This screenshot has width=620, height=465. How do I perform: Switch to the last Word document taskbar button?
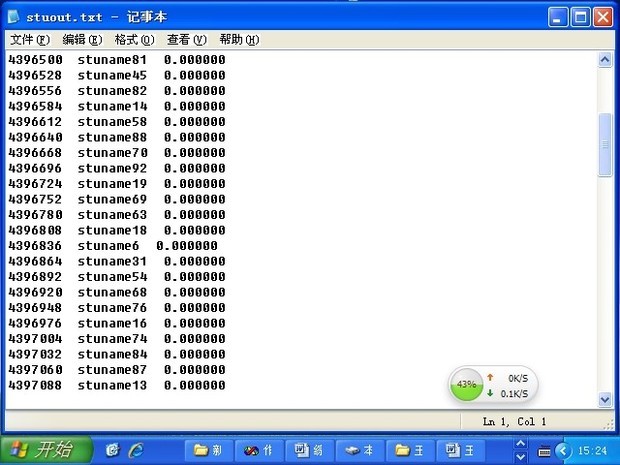pos(460,450)
